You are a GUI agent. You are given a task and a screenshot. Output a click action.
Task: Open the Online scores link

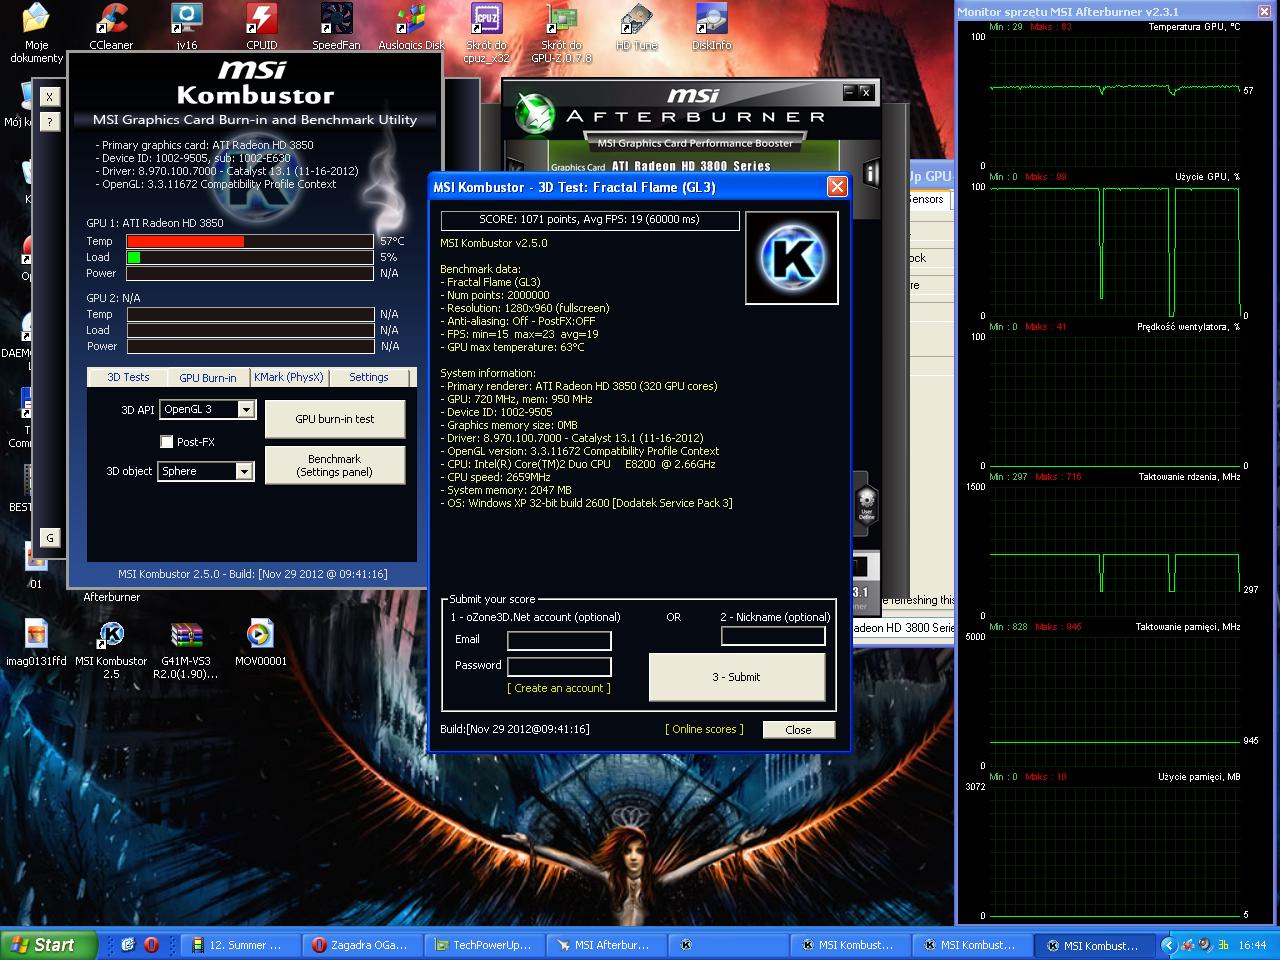tap(704, 729)
